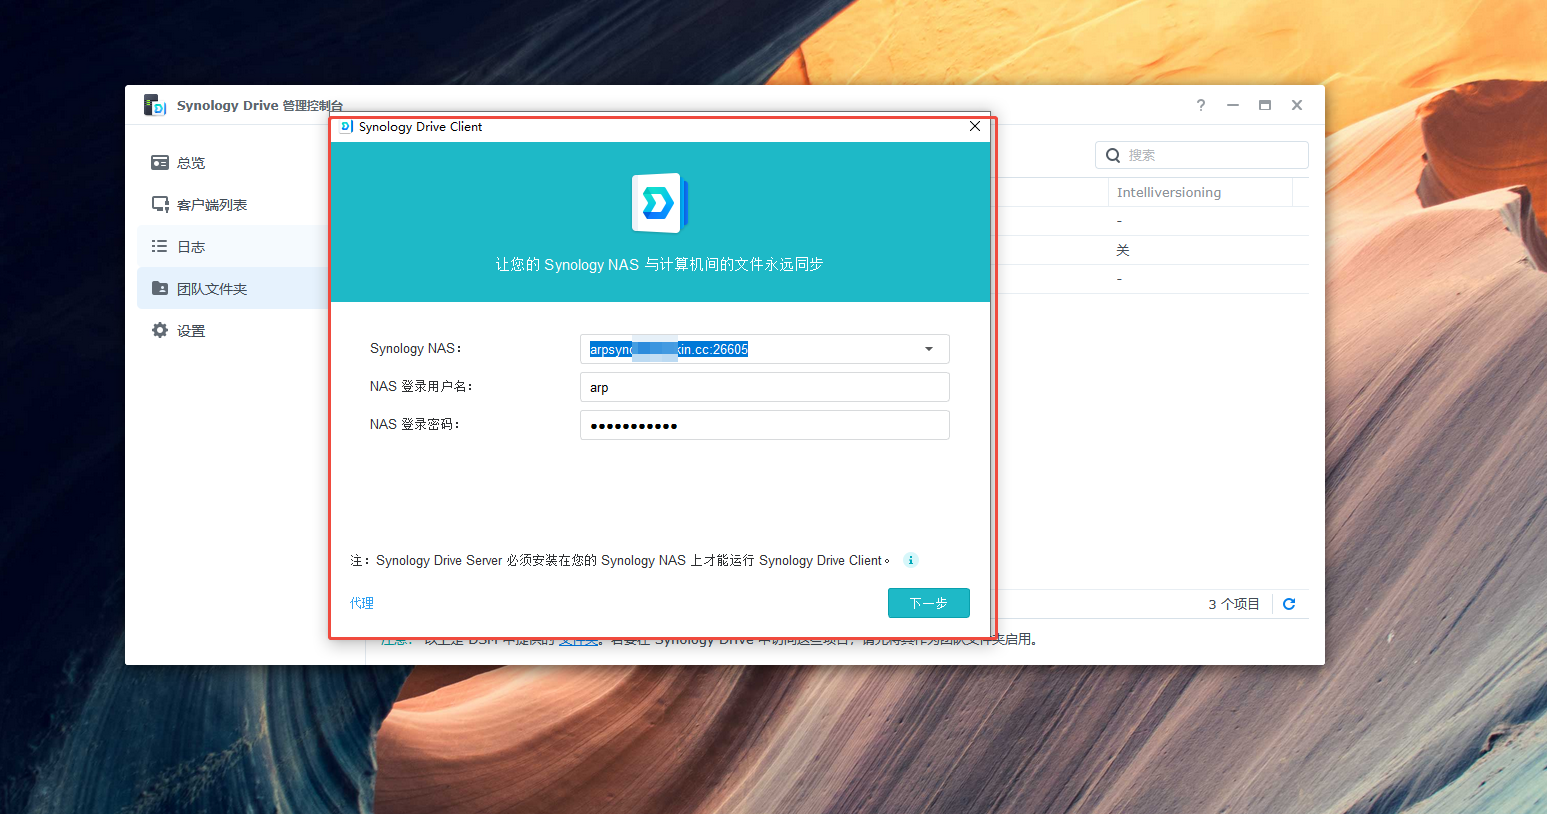1547x814 pixels.
Task: Click the search magnifier icon
Action: [x=1113, y=155]
